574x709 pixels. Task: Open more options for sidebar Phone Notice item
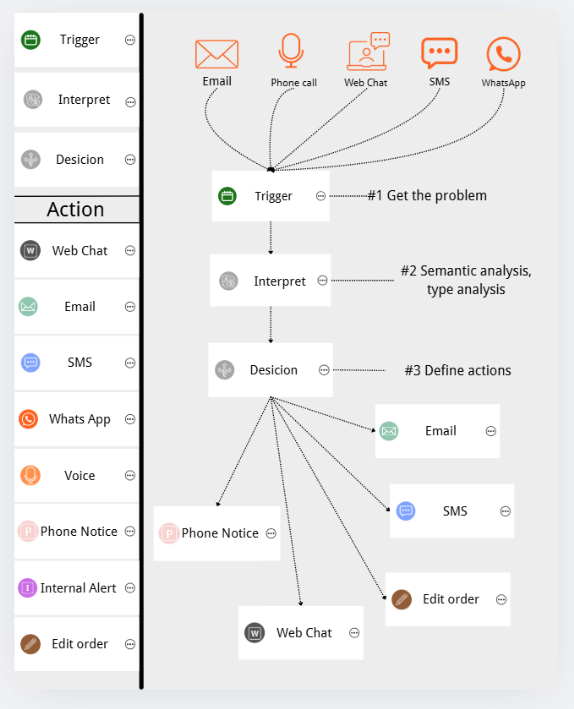click(130, 531)
